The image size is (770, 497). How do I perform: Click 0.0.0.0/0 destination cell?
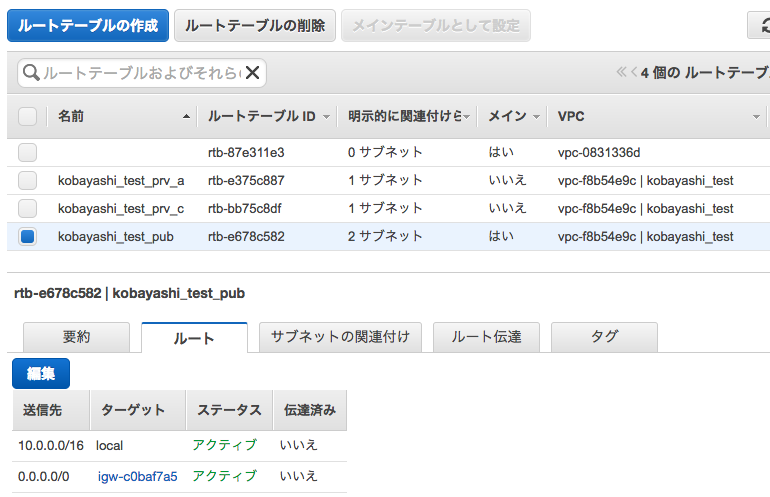click(44, 476)
